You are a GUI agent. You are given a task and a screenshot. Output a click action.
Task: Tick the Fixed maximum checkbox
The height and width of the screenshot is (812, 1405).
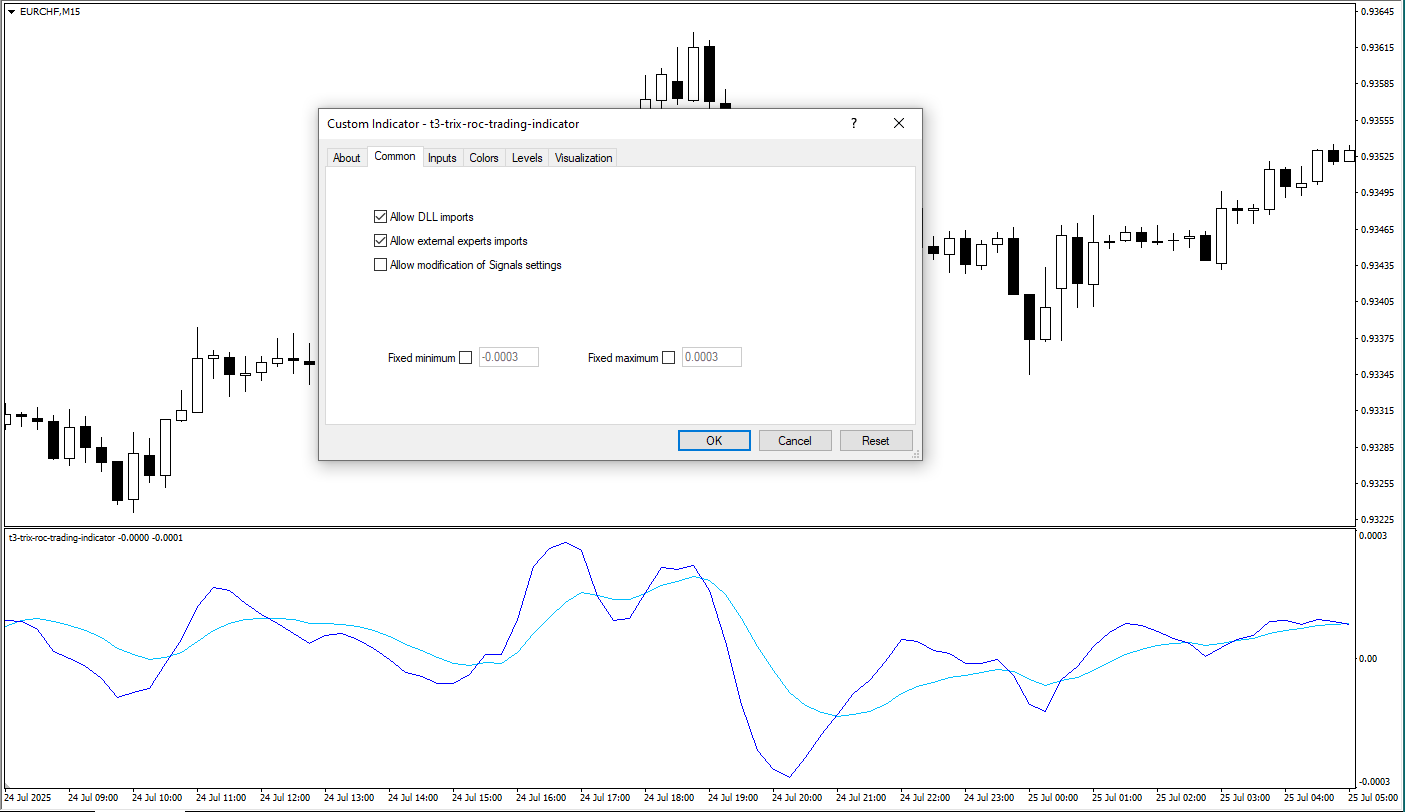(x=668, y=358)
